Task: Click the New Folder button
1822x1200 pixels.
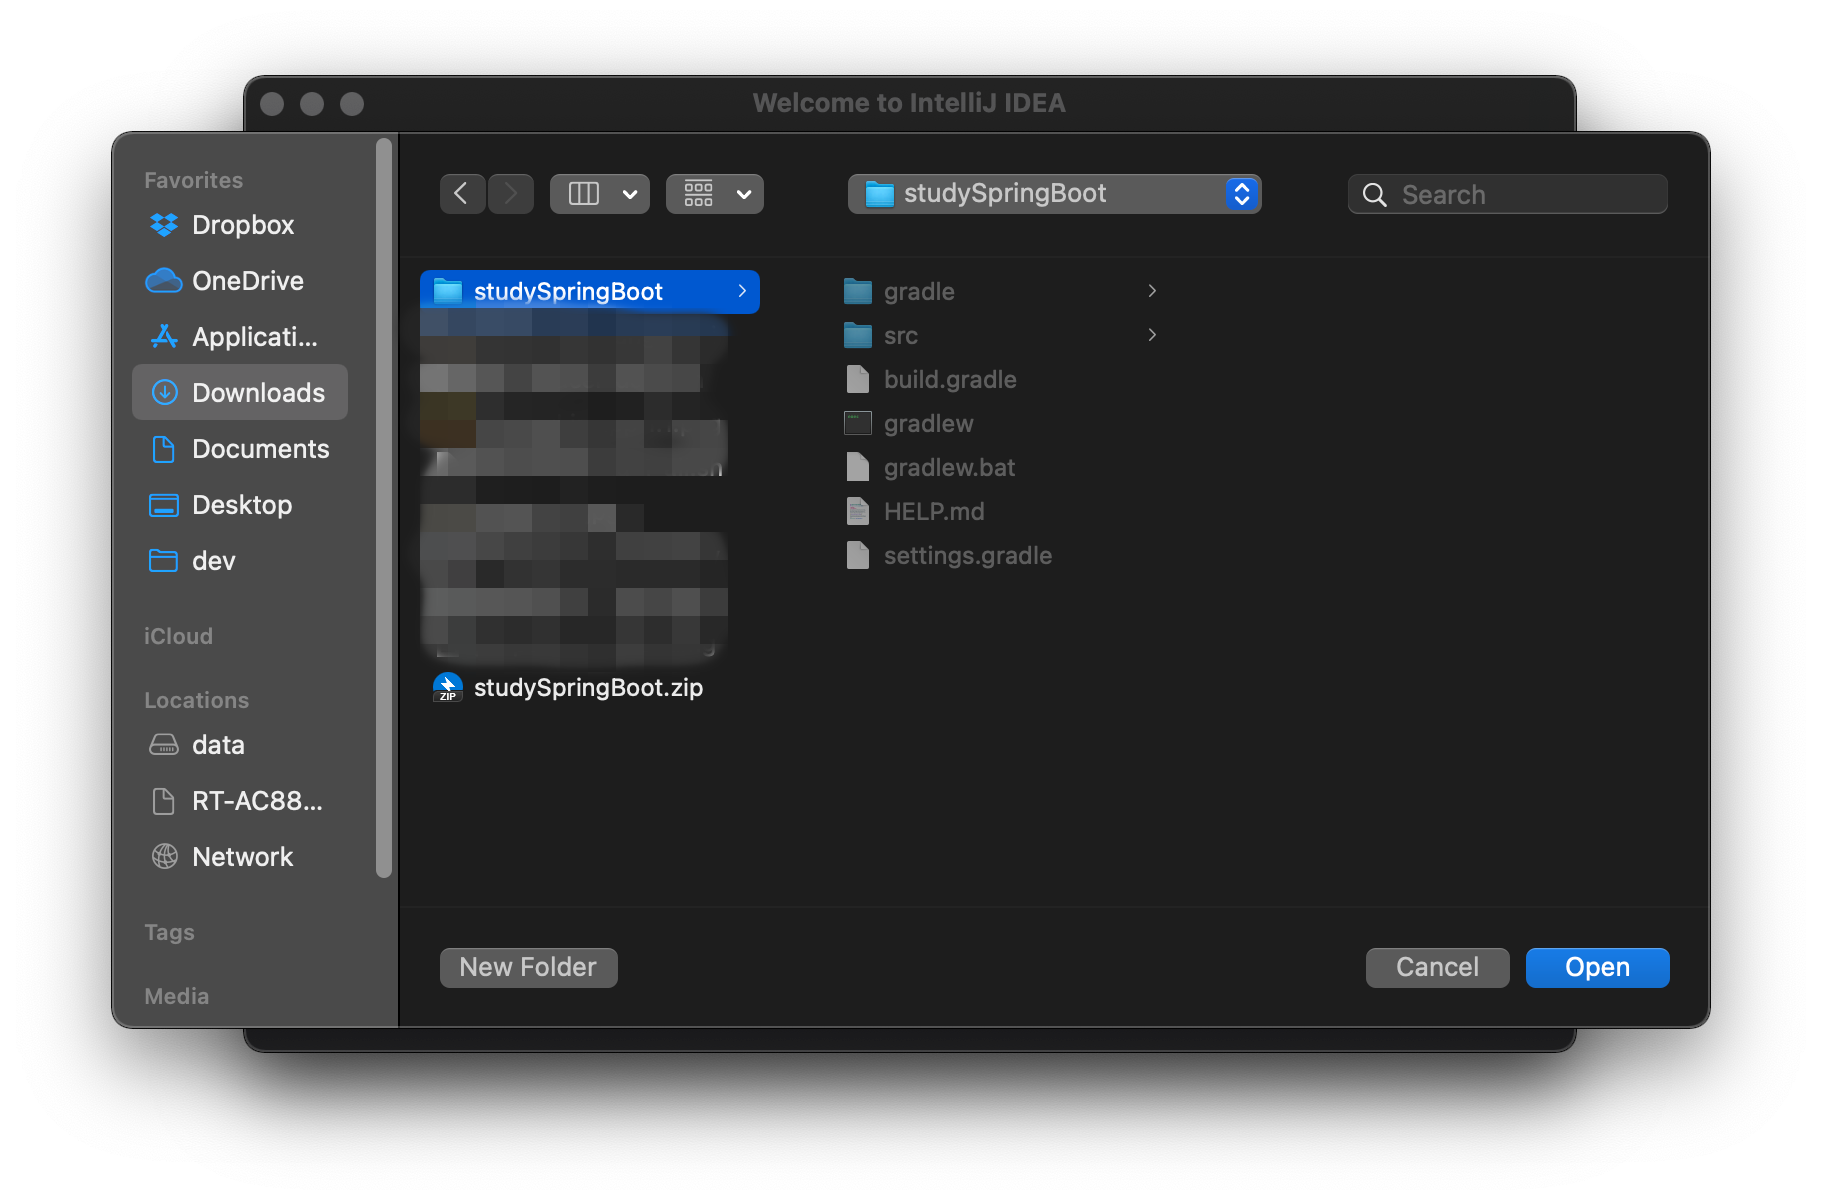Action: coord(528,968)
